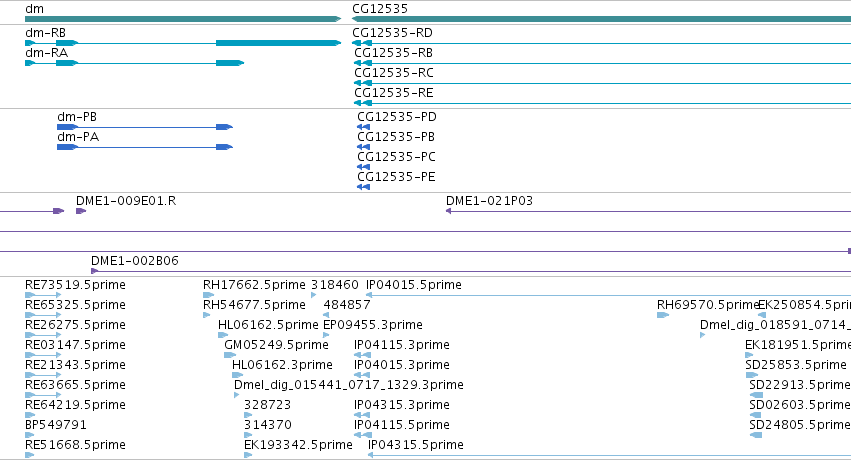Open the CG12535 gene label
This screenshot has height=460, width=851.
(380, 9)
